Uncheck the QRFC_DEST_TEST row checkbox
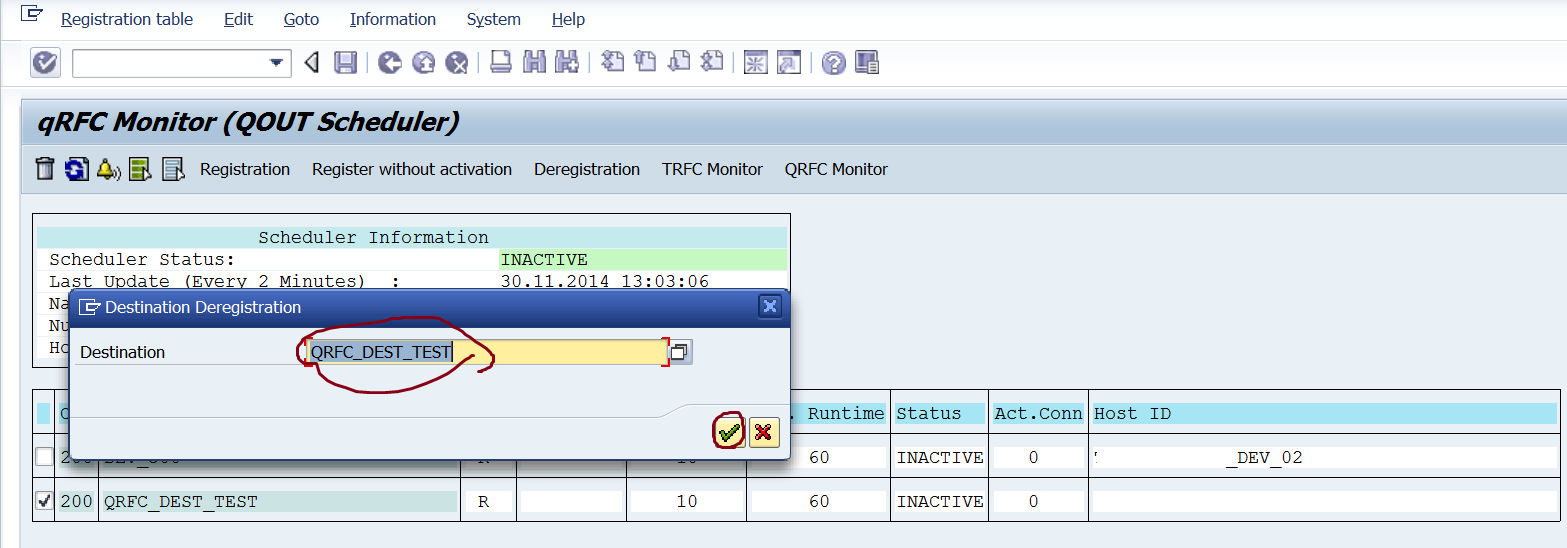Screen dimensions: 1567x548 pyautogui.click(x=44, y=501)
